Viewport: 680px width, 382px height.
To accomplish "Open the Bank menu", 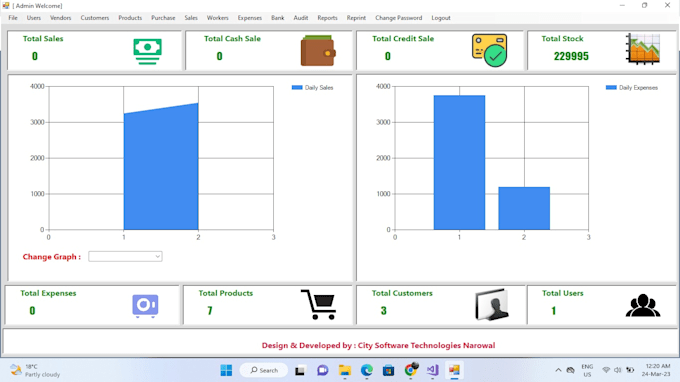I will coord(278,18).
